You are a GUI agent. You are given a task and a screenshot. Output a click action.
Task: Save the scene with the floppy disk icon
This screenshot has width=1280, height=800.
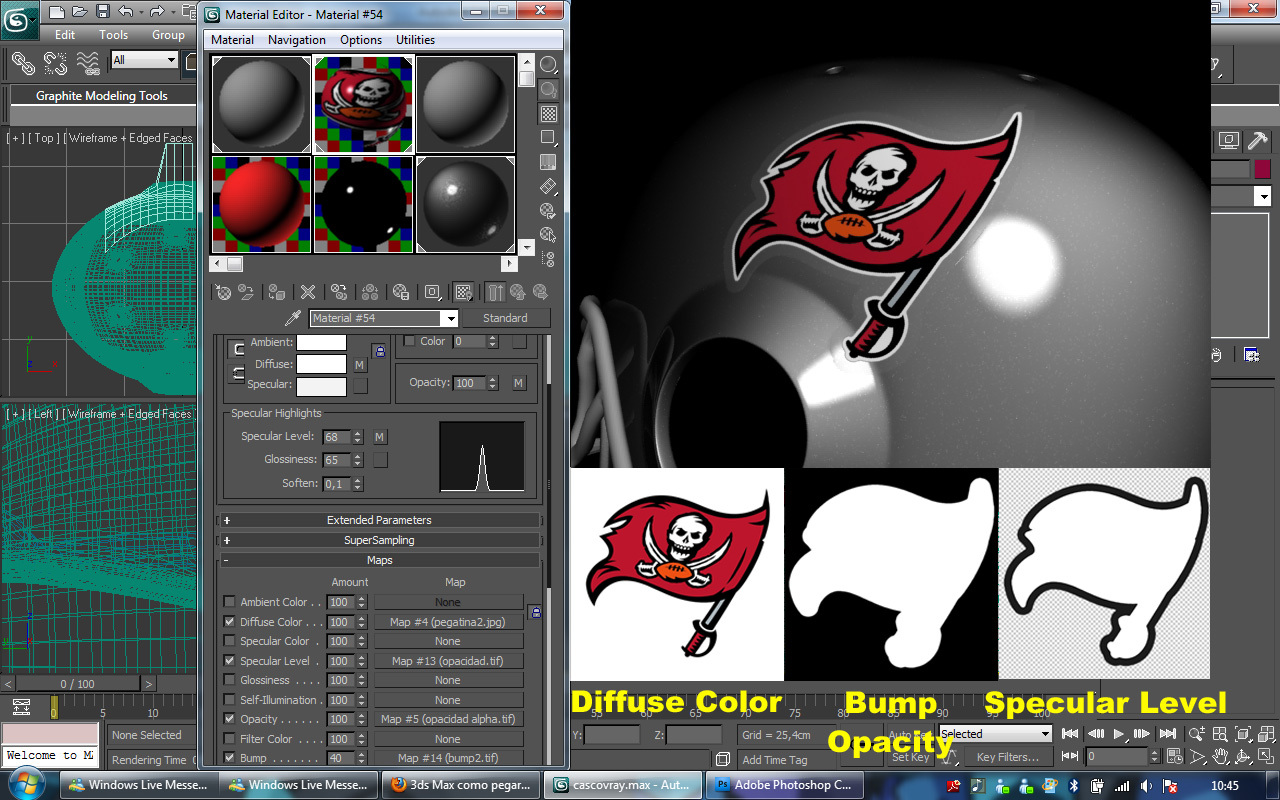click(x=103, y=12)
